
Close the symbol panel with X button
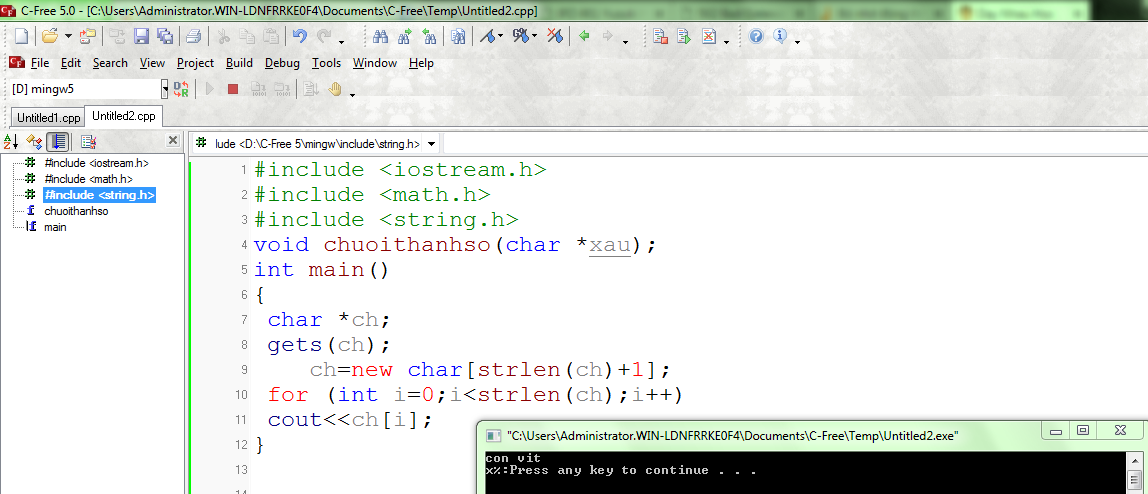(173, 141)
